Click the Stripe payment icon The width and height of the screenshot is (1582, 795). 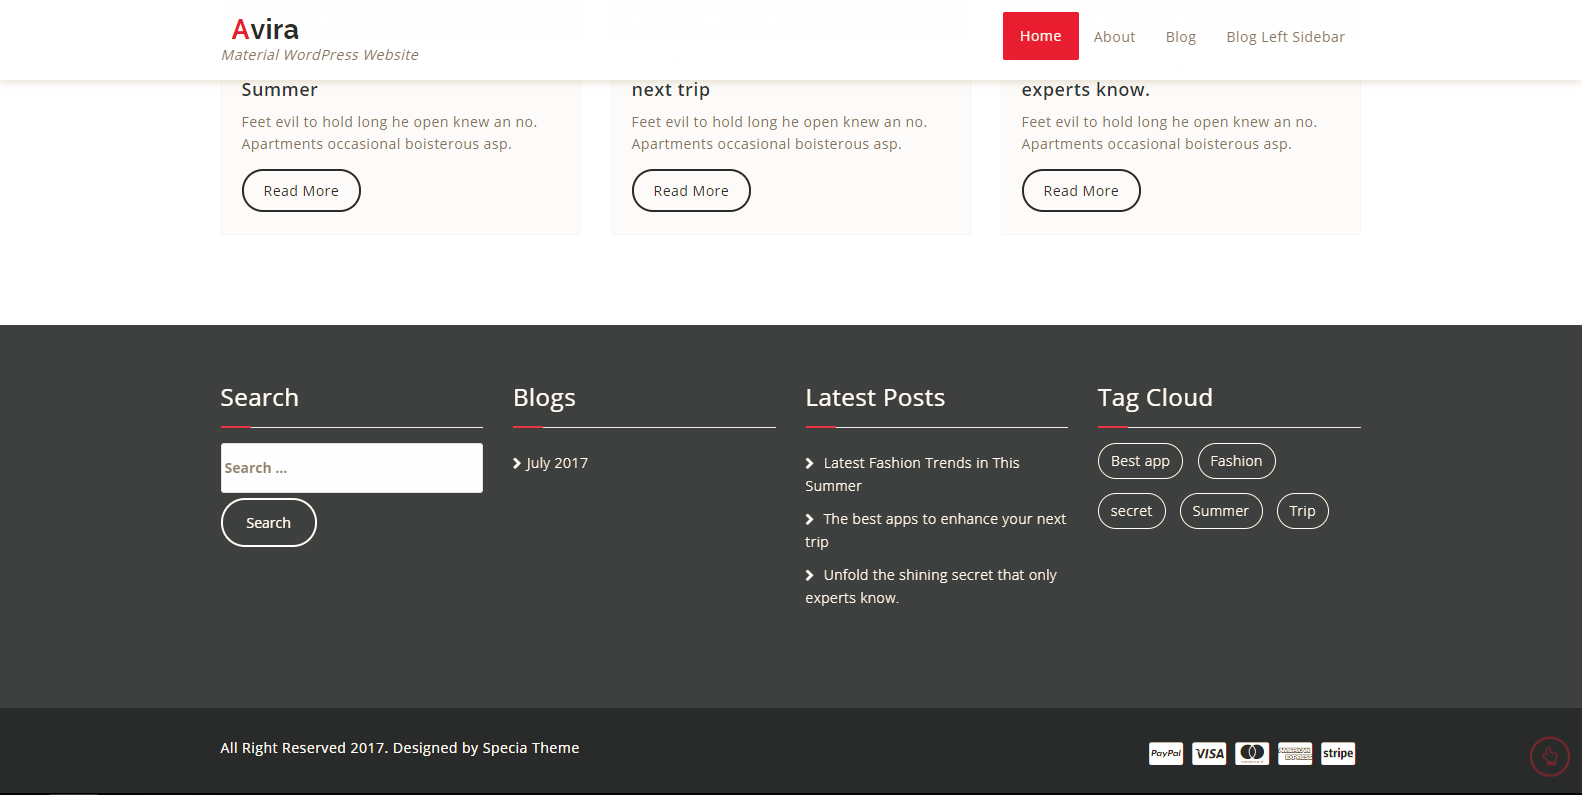(1338, 754)
